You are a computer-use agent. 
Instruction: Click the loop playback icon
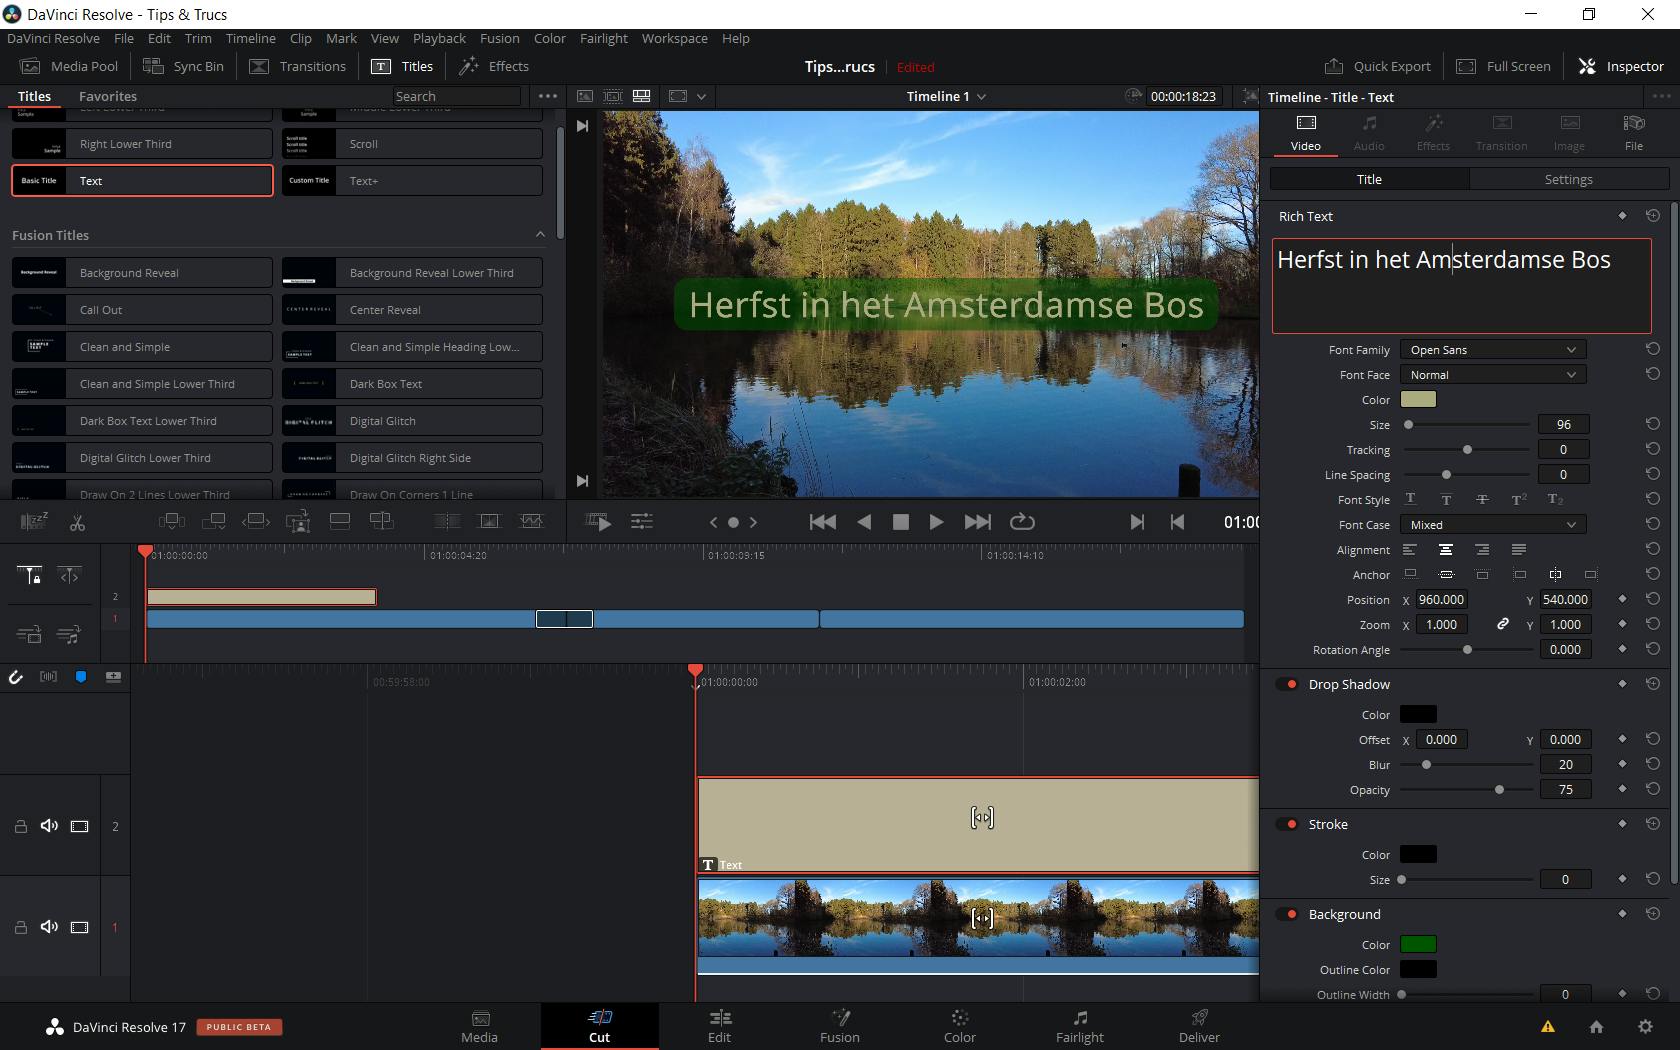[x=1022, y=522]
